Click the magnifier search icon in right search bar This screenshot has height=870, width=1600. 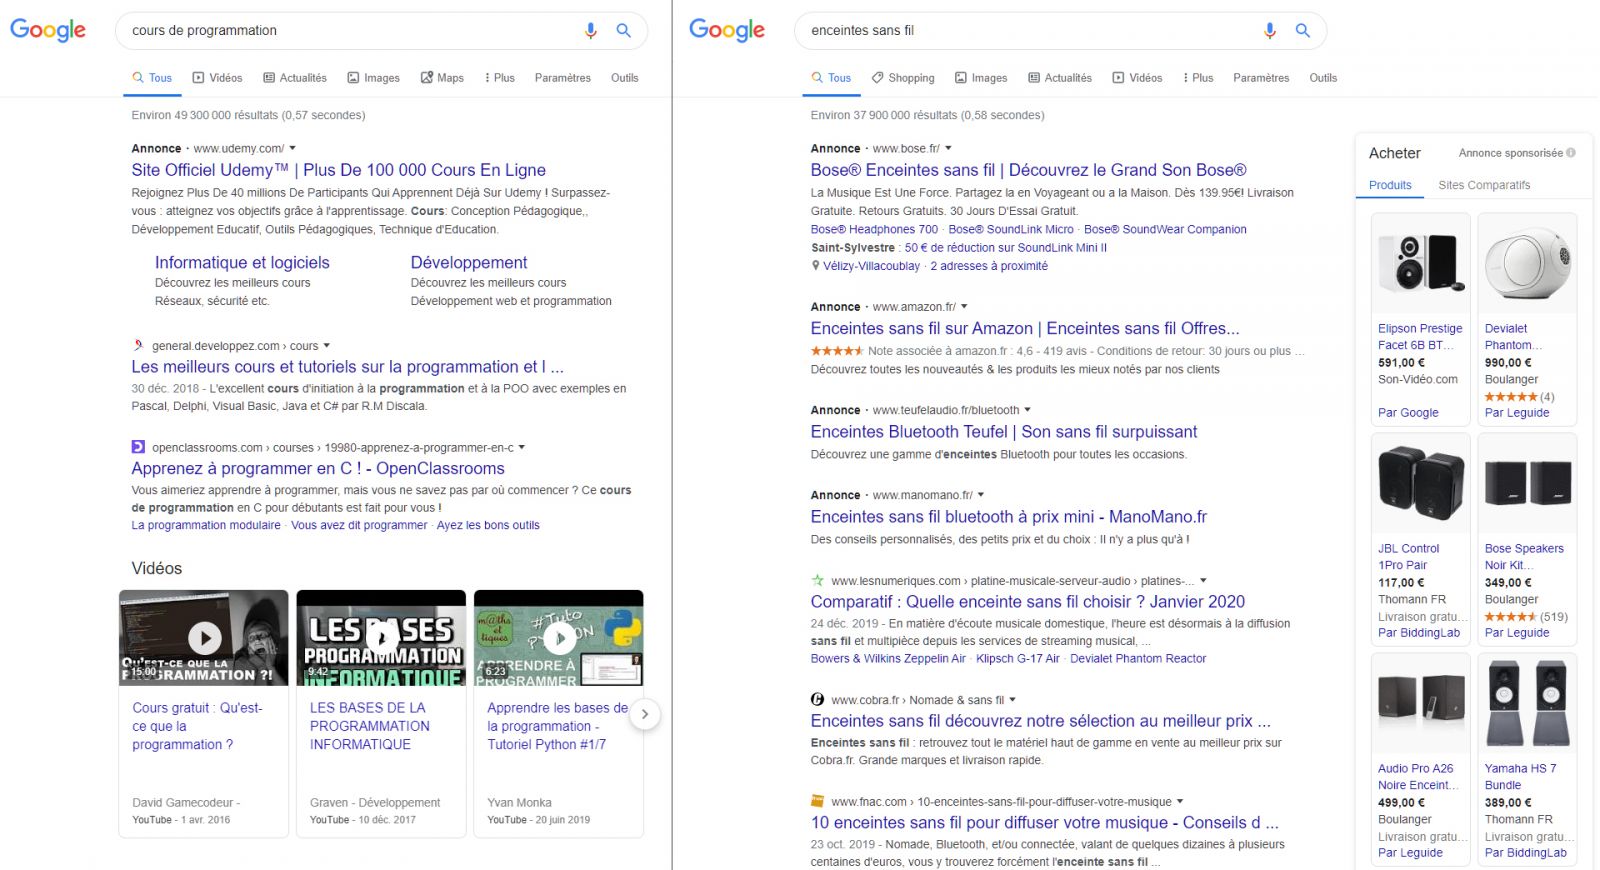(x=1302, y=31)
